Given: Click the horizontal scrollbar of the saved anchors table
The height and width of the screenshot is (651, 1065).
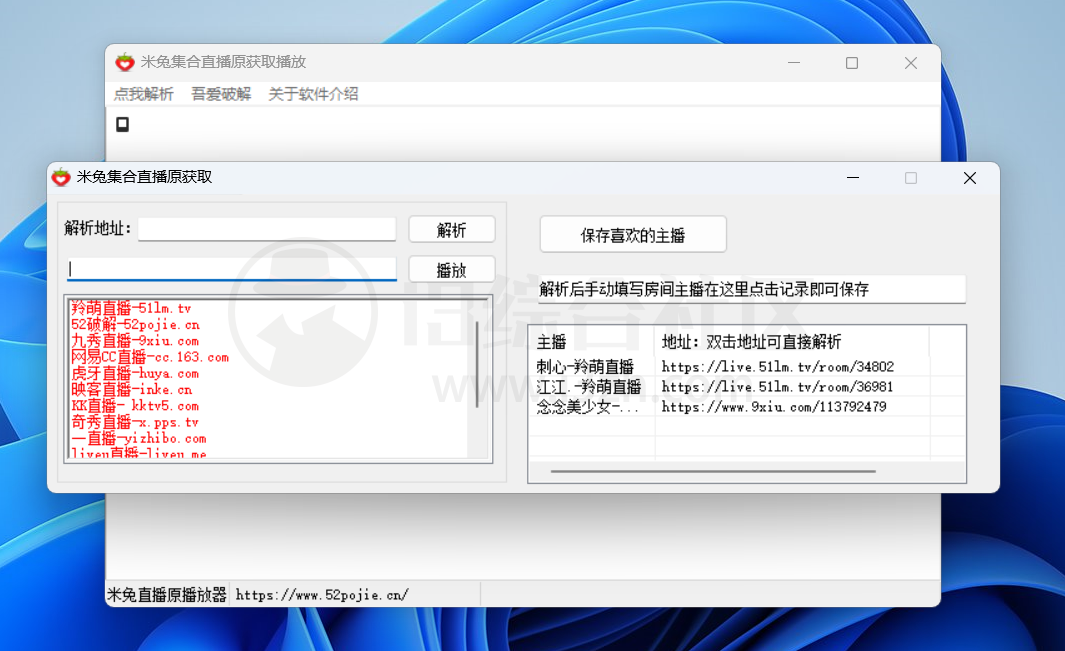Looking at the screenshot, I should [x=712, y=471].
